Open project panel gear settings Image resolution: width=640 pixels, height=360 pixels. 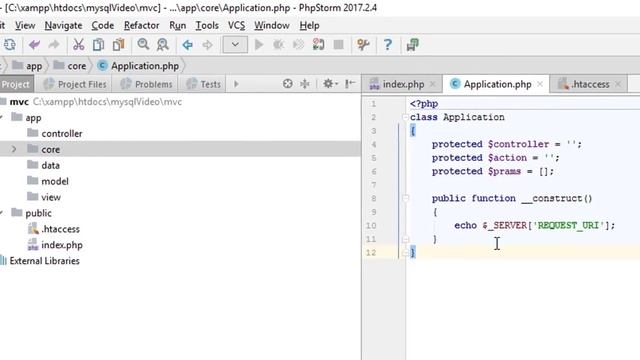click(x=330, y=84)
